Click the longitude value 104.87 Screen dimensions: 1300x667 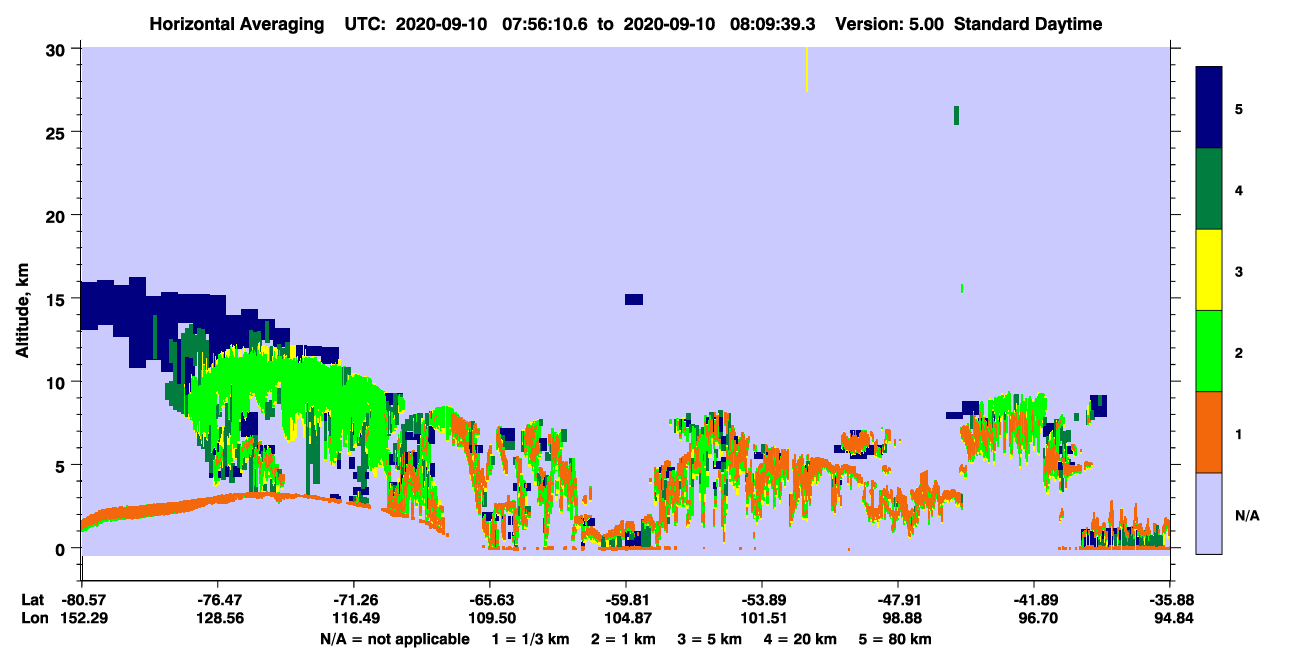click(x=626, y=619)
